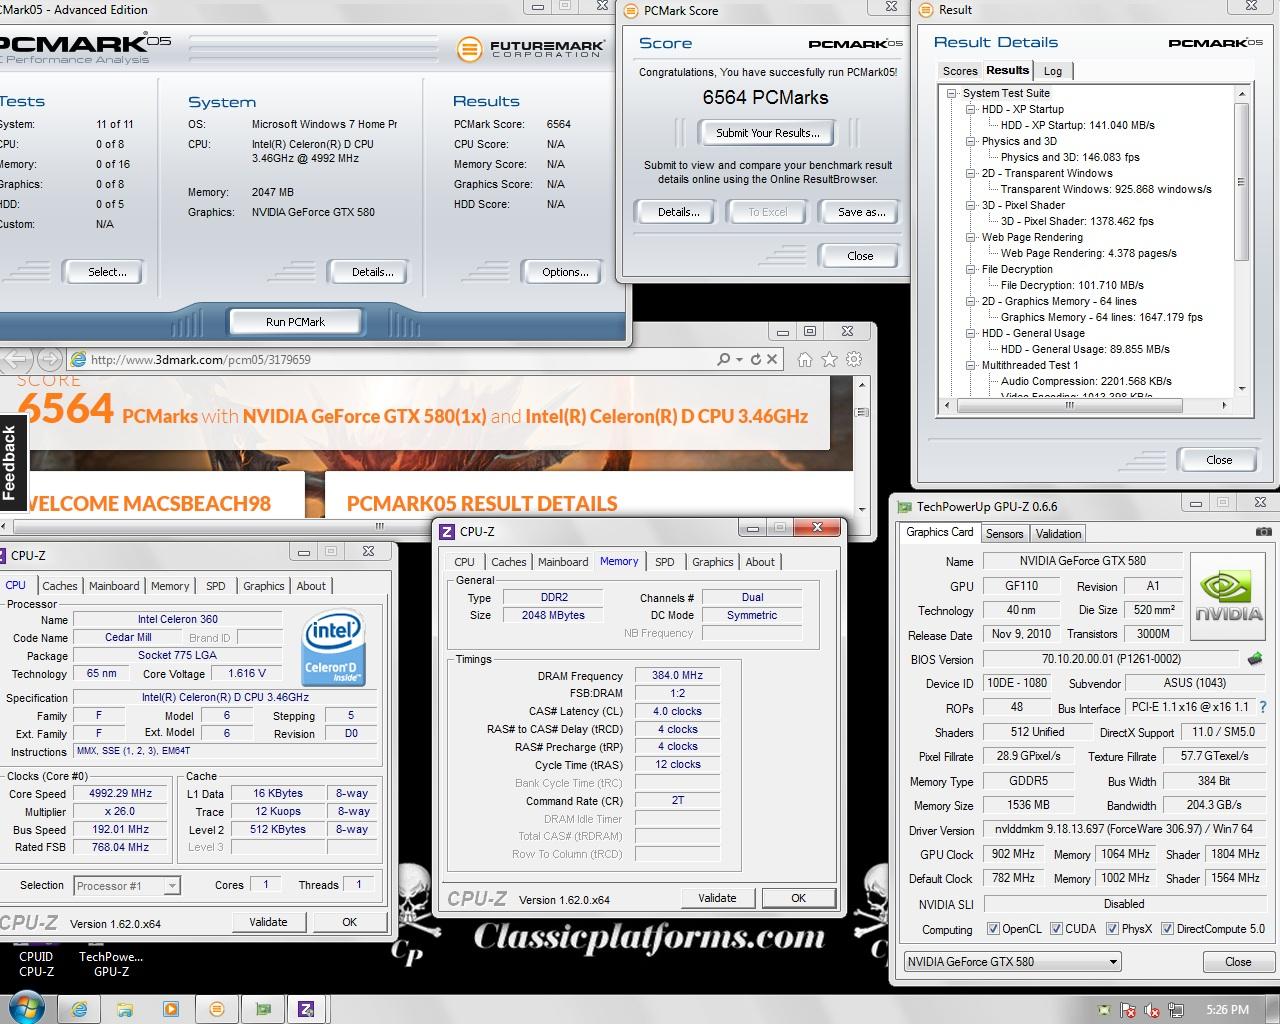Collapse the HDD - XP Startup node
Viewport: 1280px width, 1024px height.
pos(970,109)
